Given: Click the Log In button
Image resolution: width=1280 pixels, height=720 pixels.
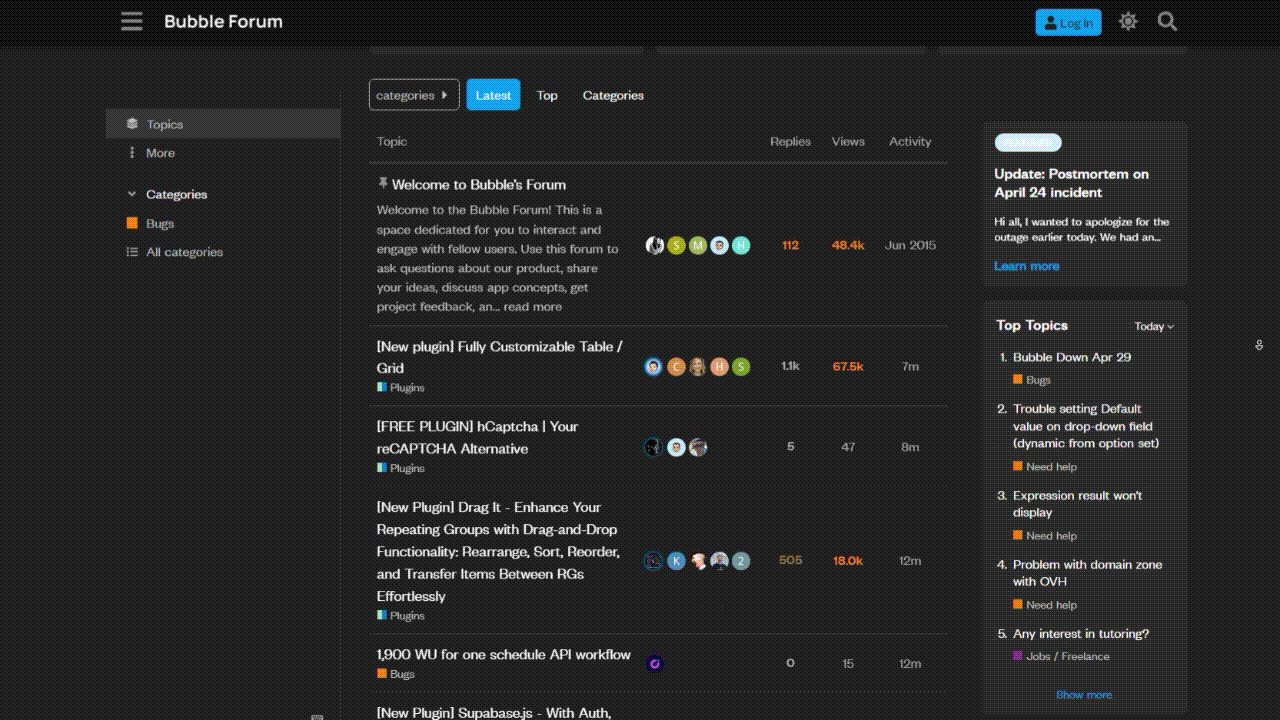Looking at the screenshot, I should tap(1068, 22).
